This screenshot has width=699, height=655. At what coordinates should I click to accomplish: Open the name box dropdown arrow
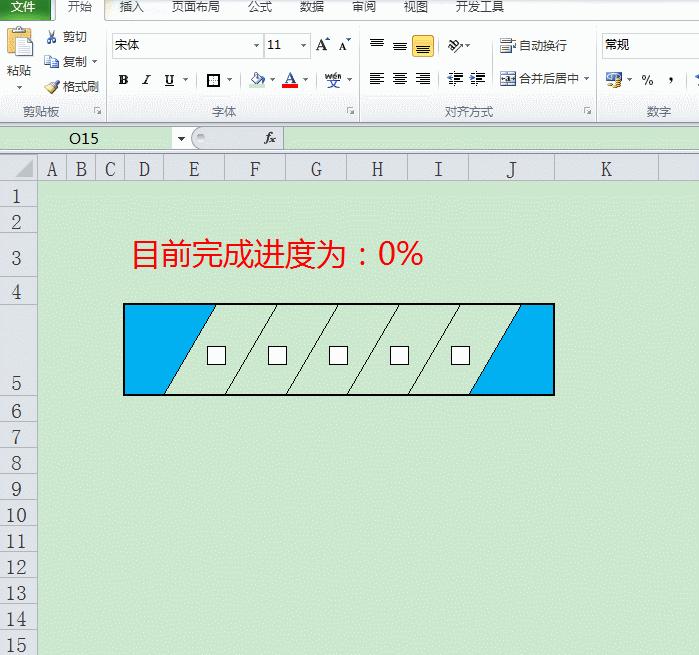[181, 139]
